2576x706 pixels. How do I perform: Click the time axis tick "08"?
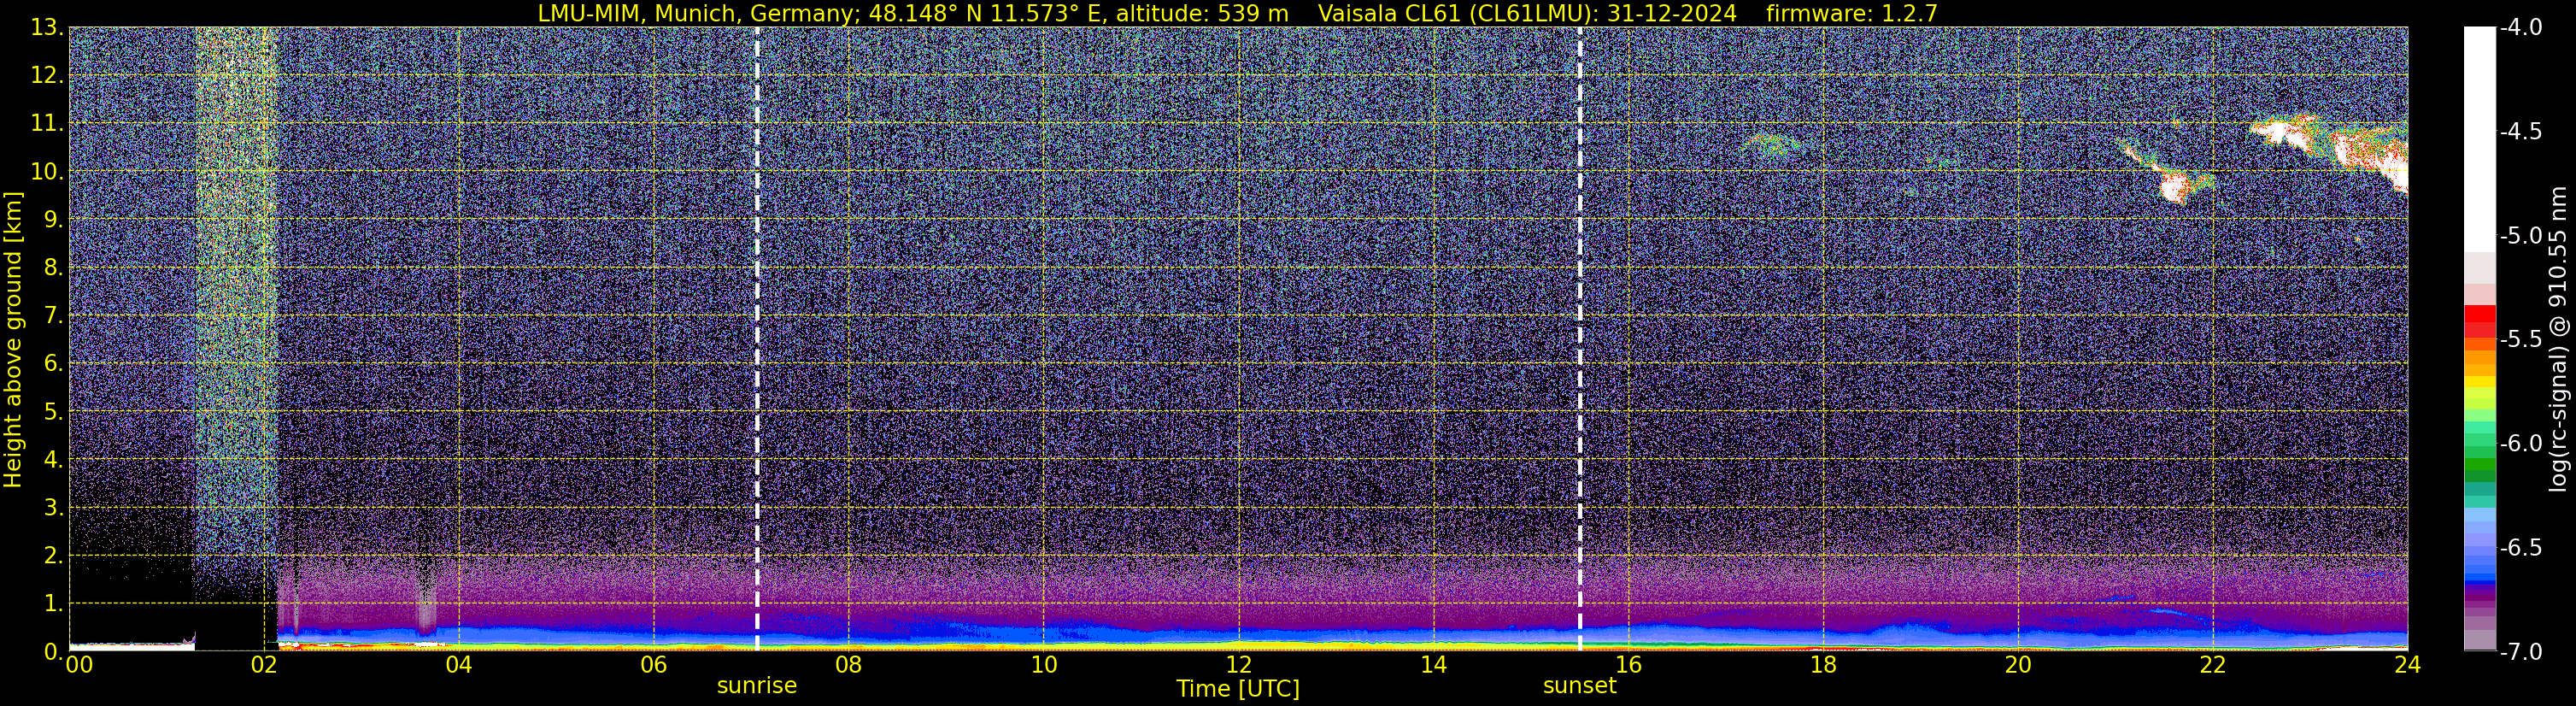(x=849, y=666)
